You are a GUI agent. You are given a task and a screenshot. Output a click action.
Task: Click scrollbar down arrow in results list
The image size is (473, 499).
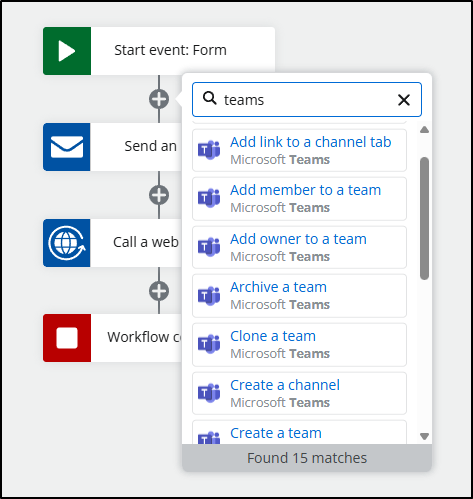[424, 436]
